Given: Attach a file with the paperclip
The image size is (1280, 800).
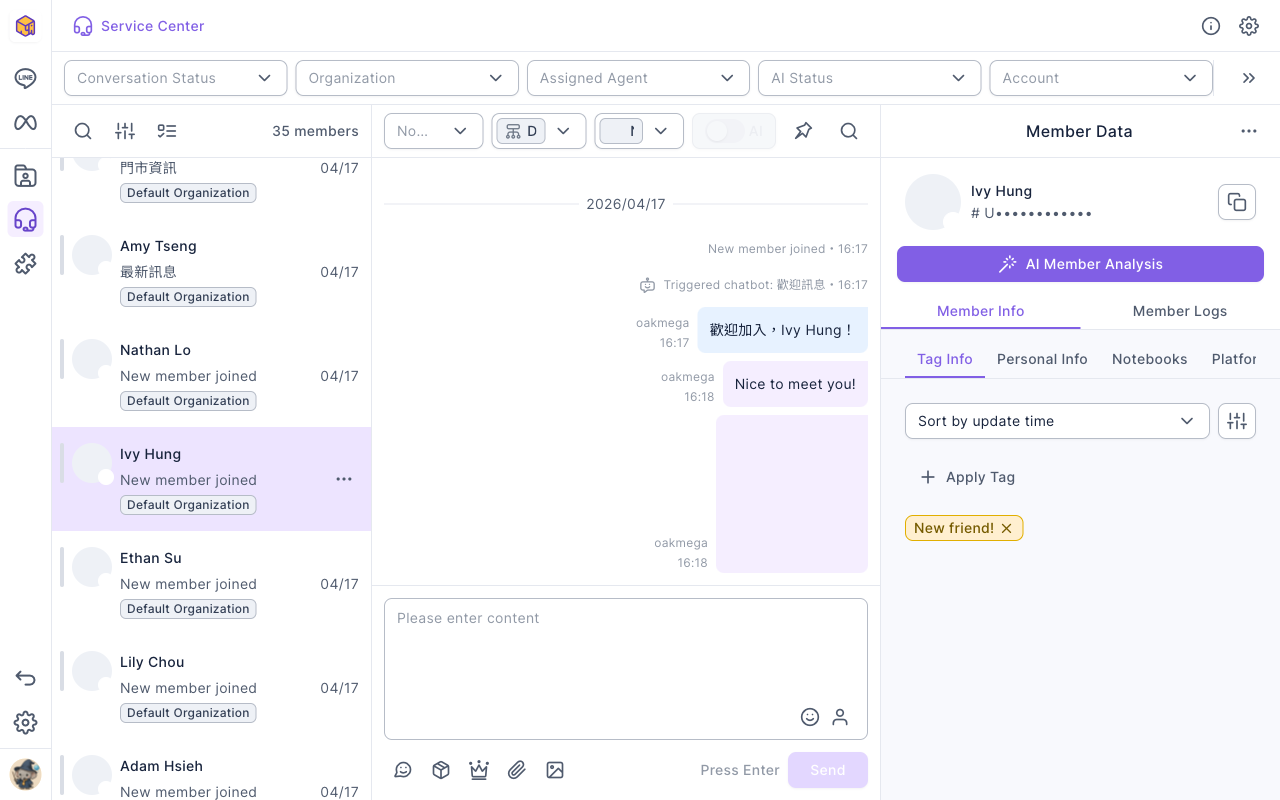Looking at the screenshot, I should point(517,770).
